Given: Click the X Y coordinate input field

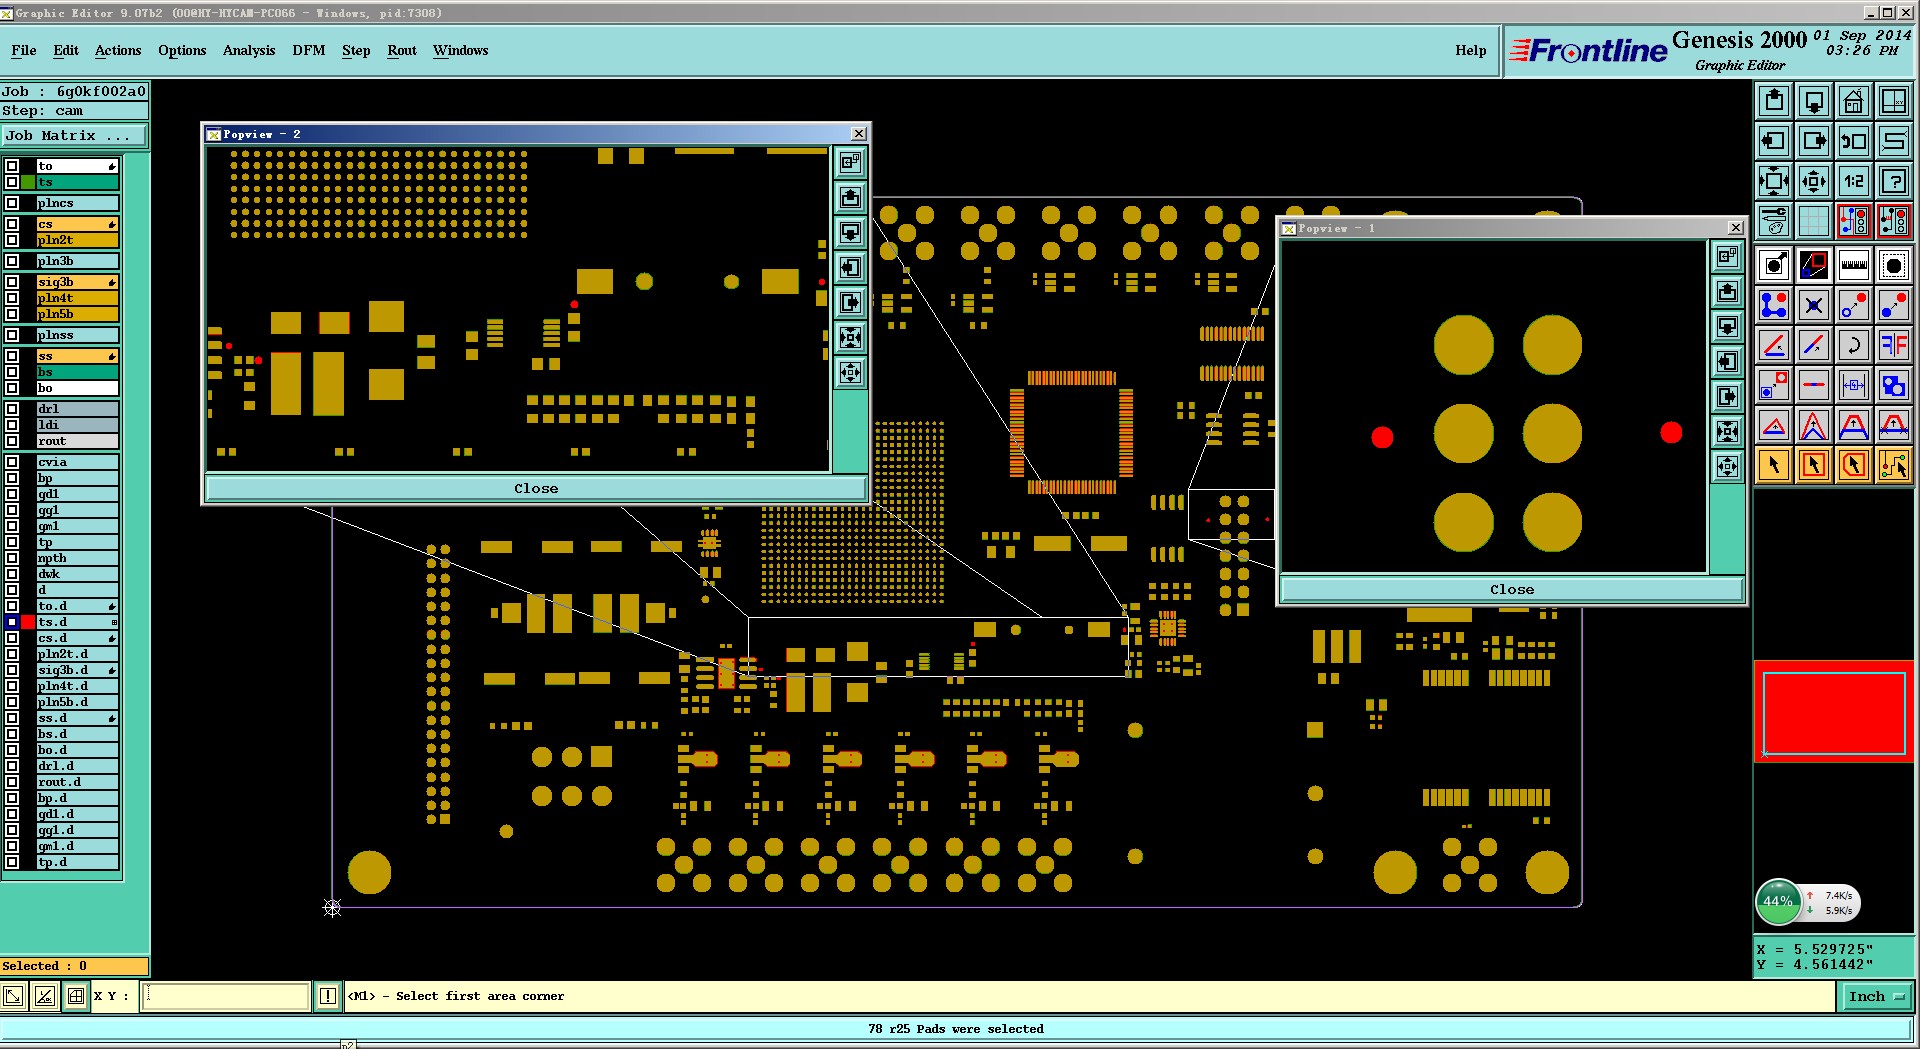Looking at the screenshot, I should 226,996.
